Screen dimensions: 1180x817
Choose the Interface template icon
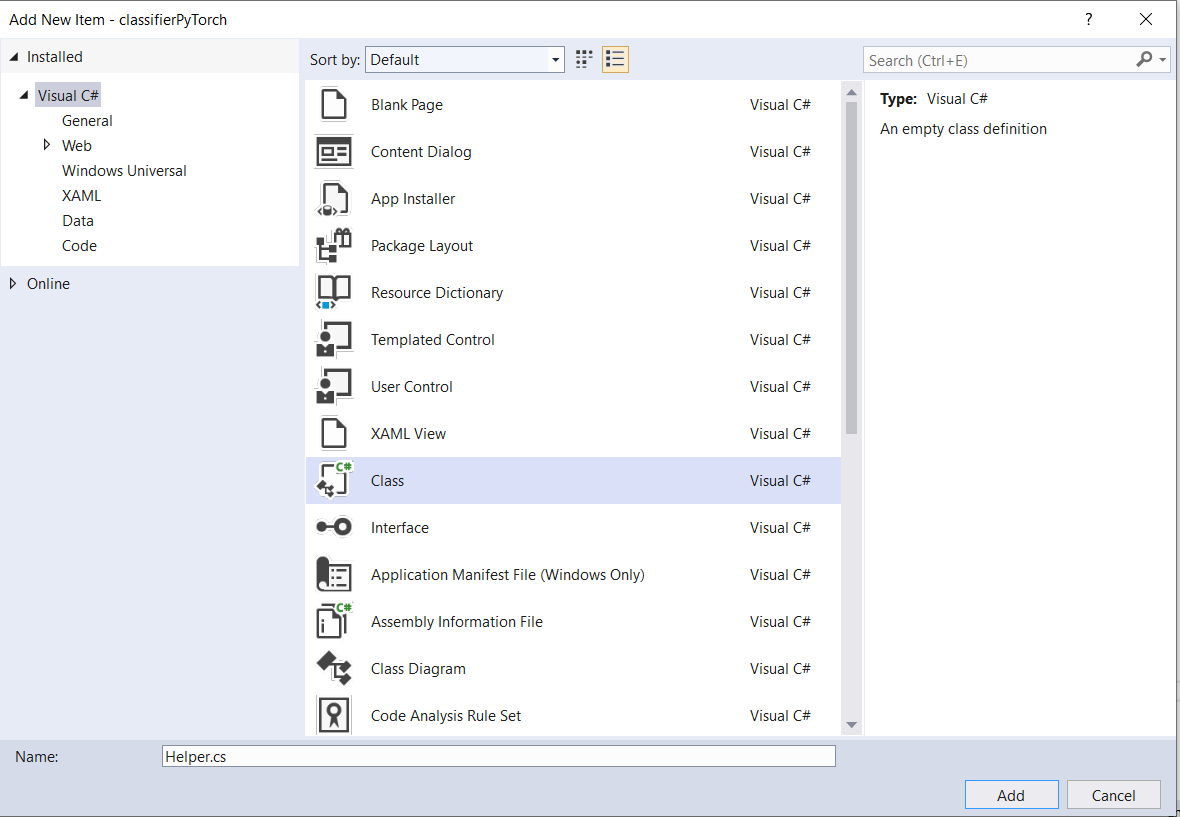tap(333, 527)
